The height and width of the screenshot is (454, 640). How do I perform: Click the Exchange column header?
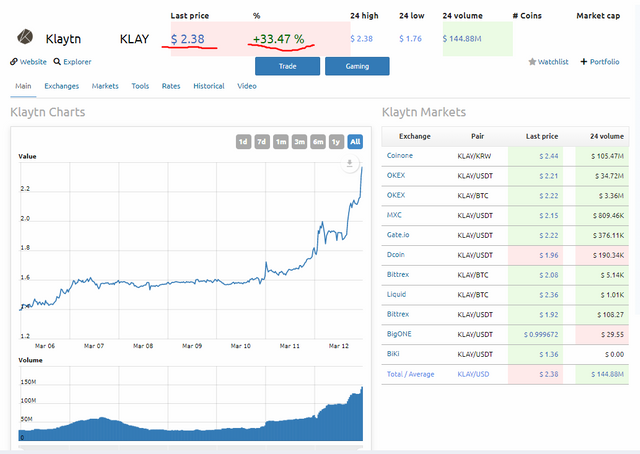point(415,136)
